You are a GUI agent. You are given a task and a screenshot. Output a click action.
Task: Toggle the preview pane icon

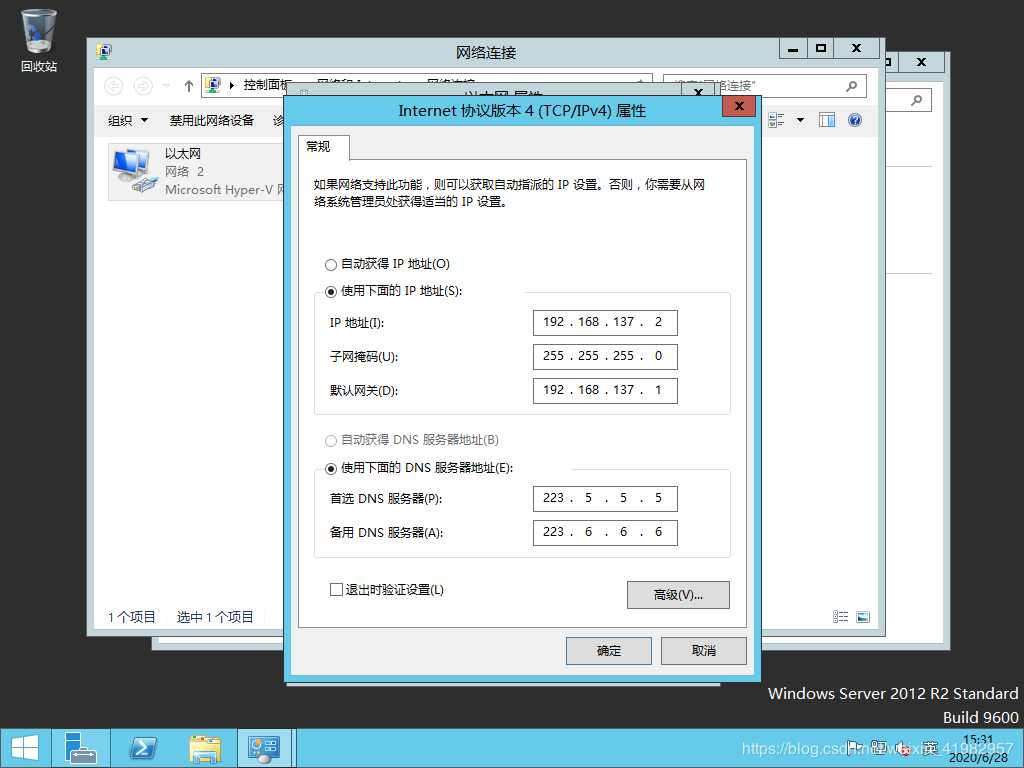[x=827, y=120]
